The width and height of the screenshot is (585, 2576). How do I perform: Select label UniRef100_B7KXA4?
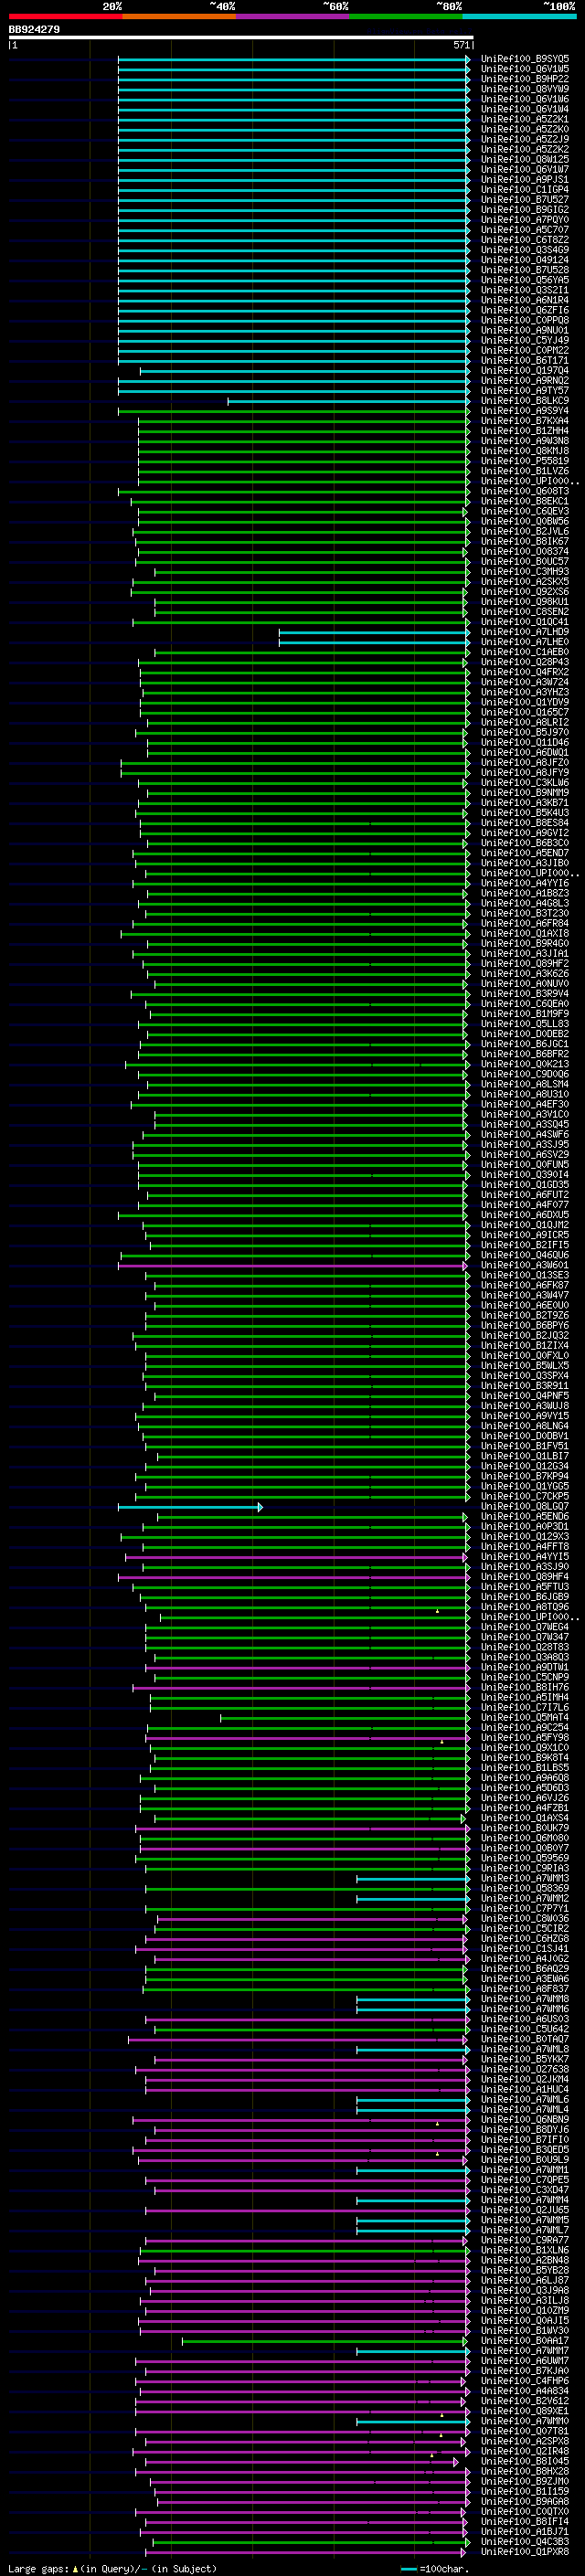(x=525, y=421)
